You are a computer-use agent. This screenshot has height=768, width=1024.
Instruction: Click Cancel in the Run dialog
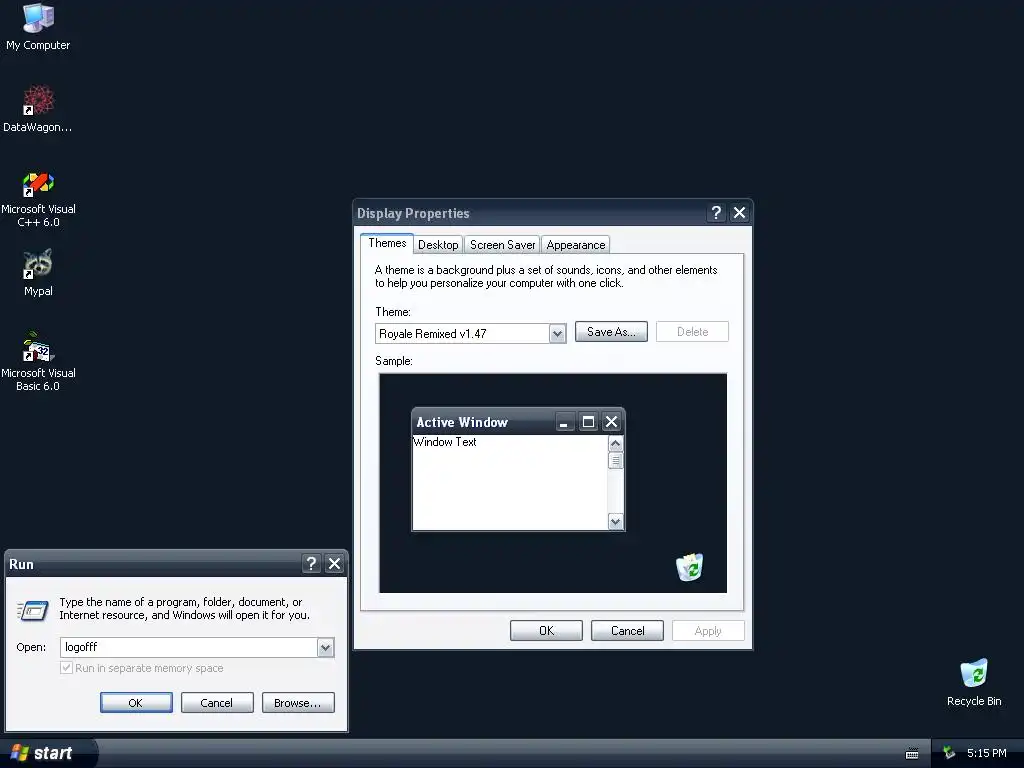coord(217,703)
